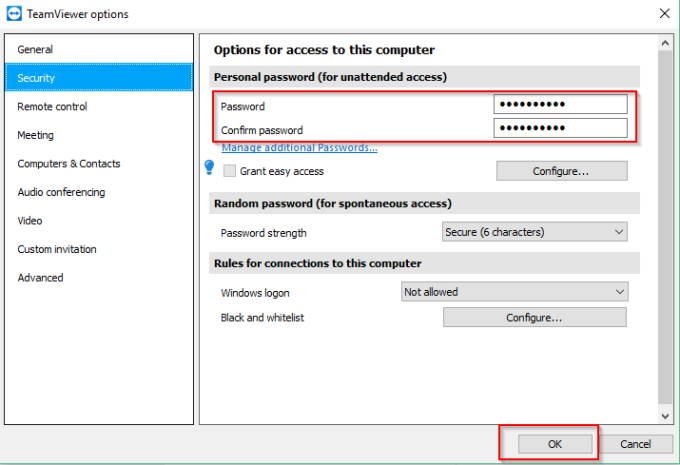Click the 'Windows logon' label
The image size is (680, 465).
(x=255, y=293)
